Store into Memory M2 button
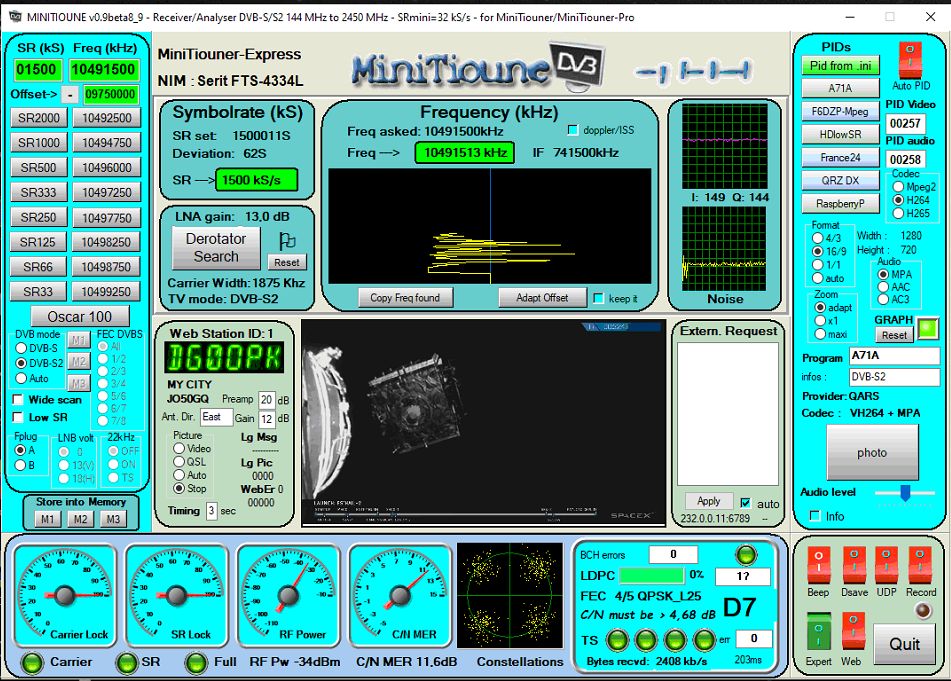This screenshot has height=681, width=951. point(80,519)
